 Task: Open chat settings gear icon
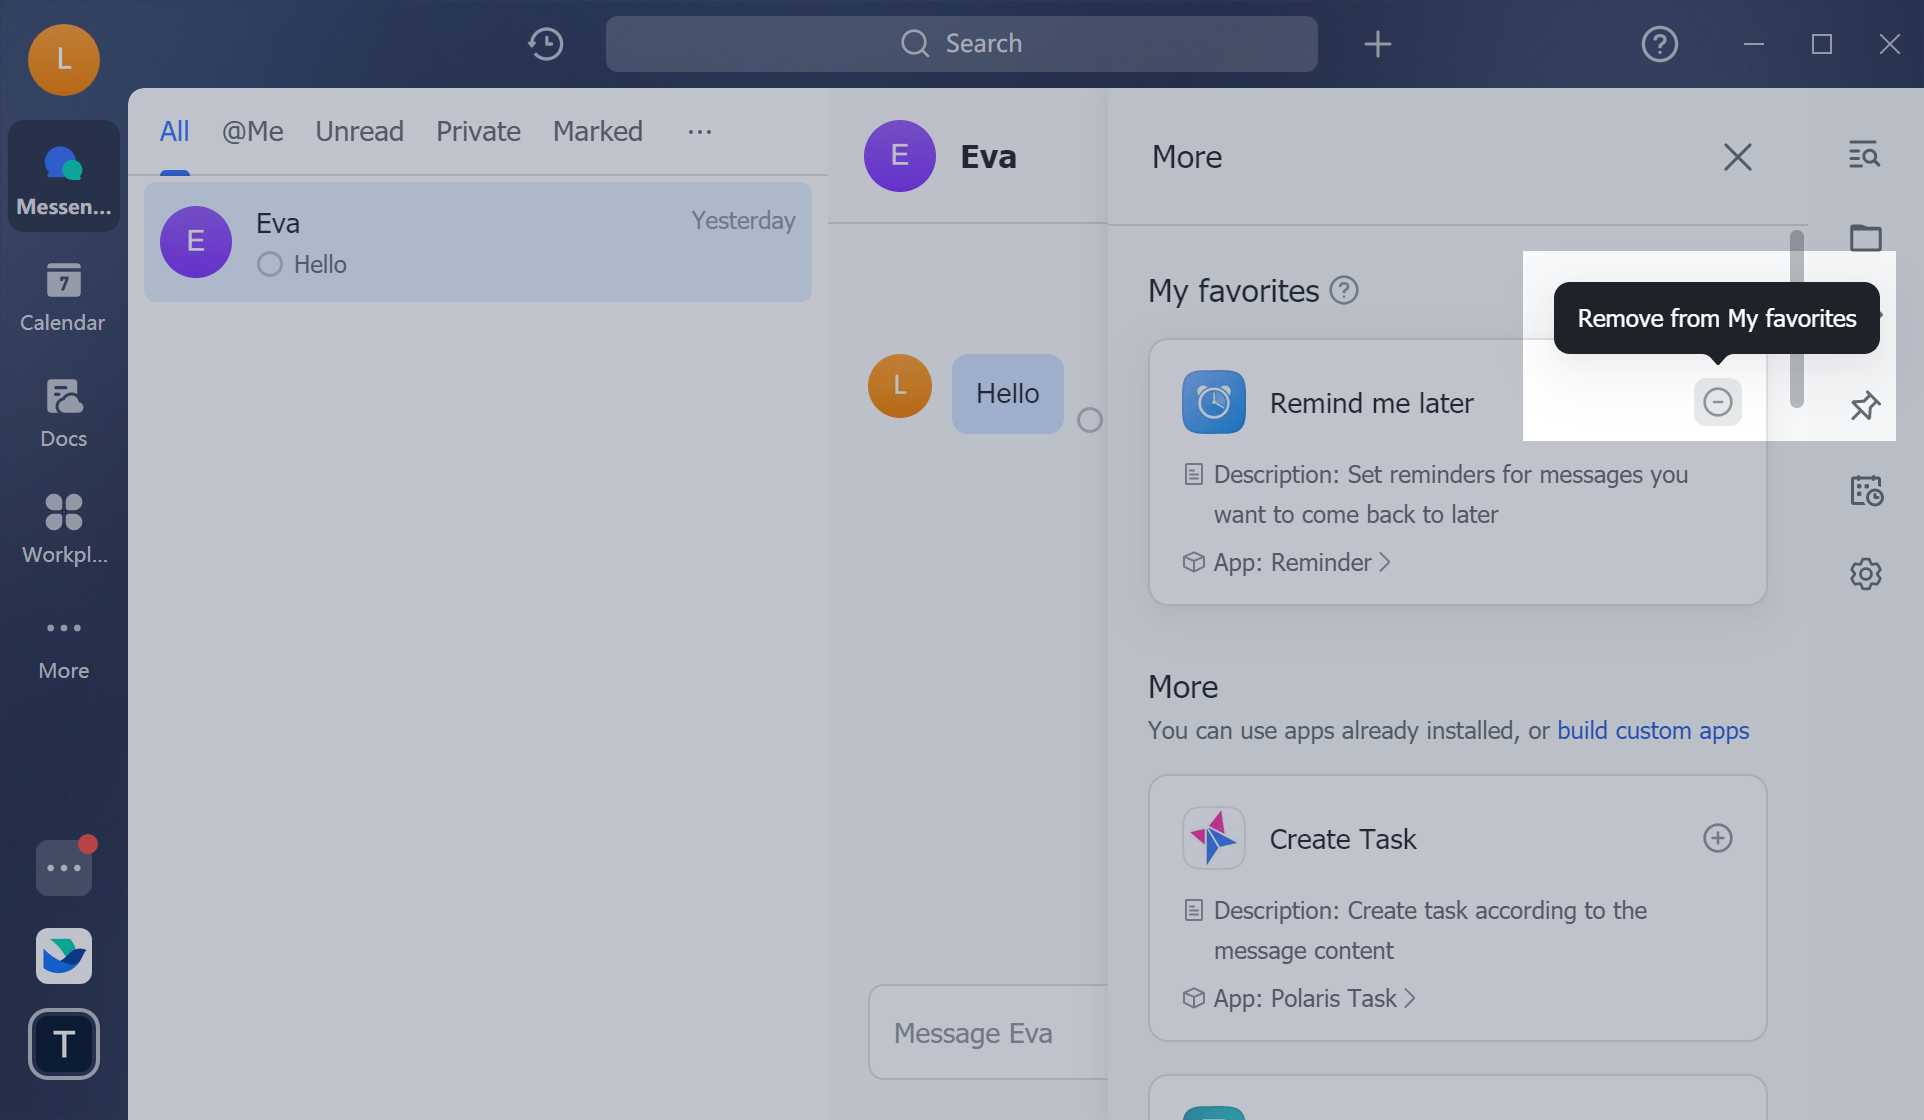click(1865, 574)
